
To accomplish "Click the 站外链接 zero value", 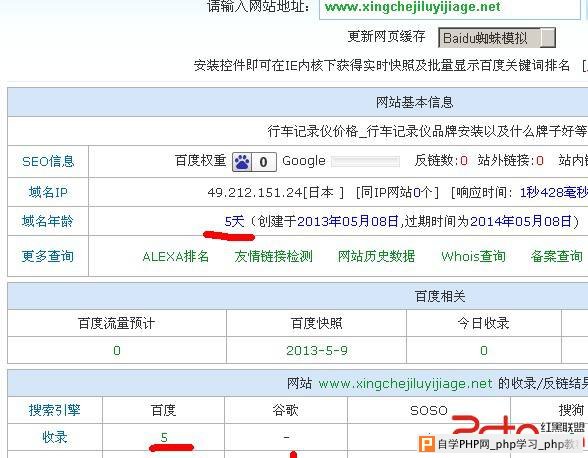I will [x=540, y=161].
